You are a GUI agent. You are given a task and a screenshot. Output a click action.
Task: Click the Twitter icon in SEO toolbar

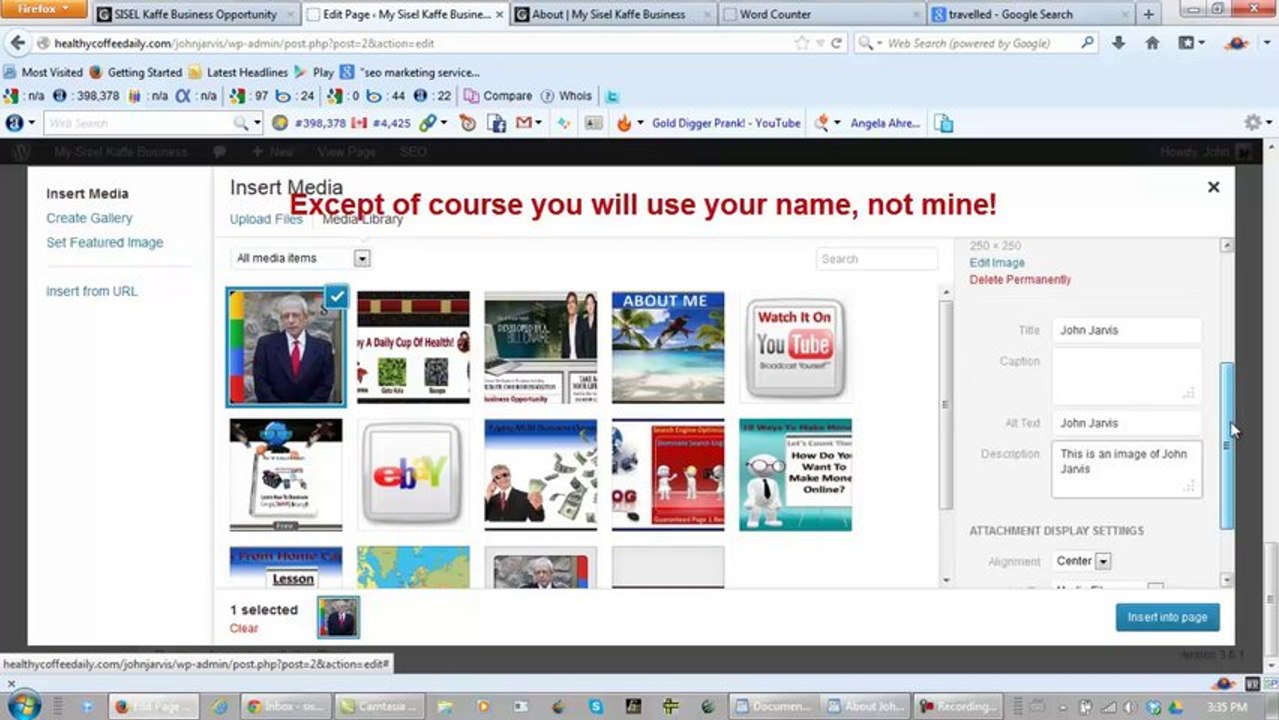click(x=612, y=96)
